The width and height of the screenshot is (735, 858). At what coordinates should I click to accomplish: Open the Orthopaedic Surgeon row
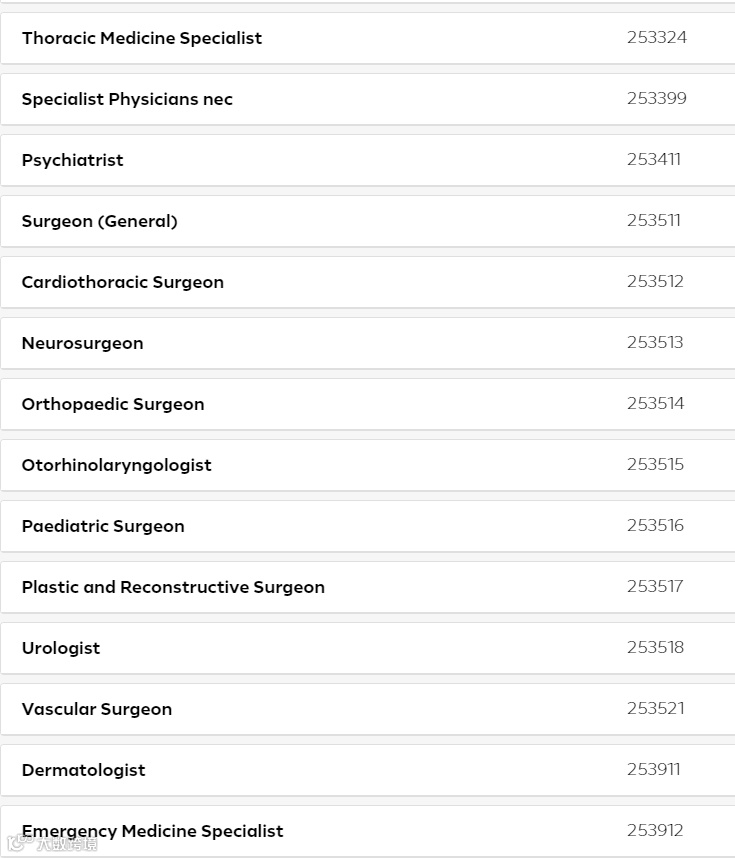pyautogui.click(x=113, y=404)
